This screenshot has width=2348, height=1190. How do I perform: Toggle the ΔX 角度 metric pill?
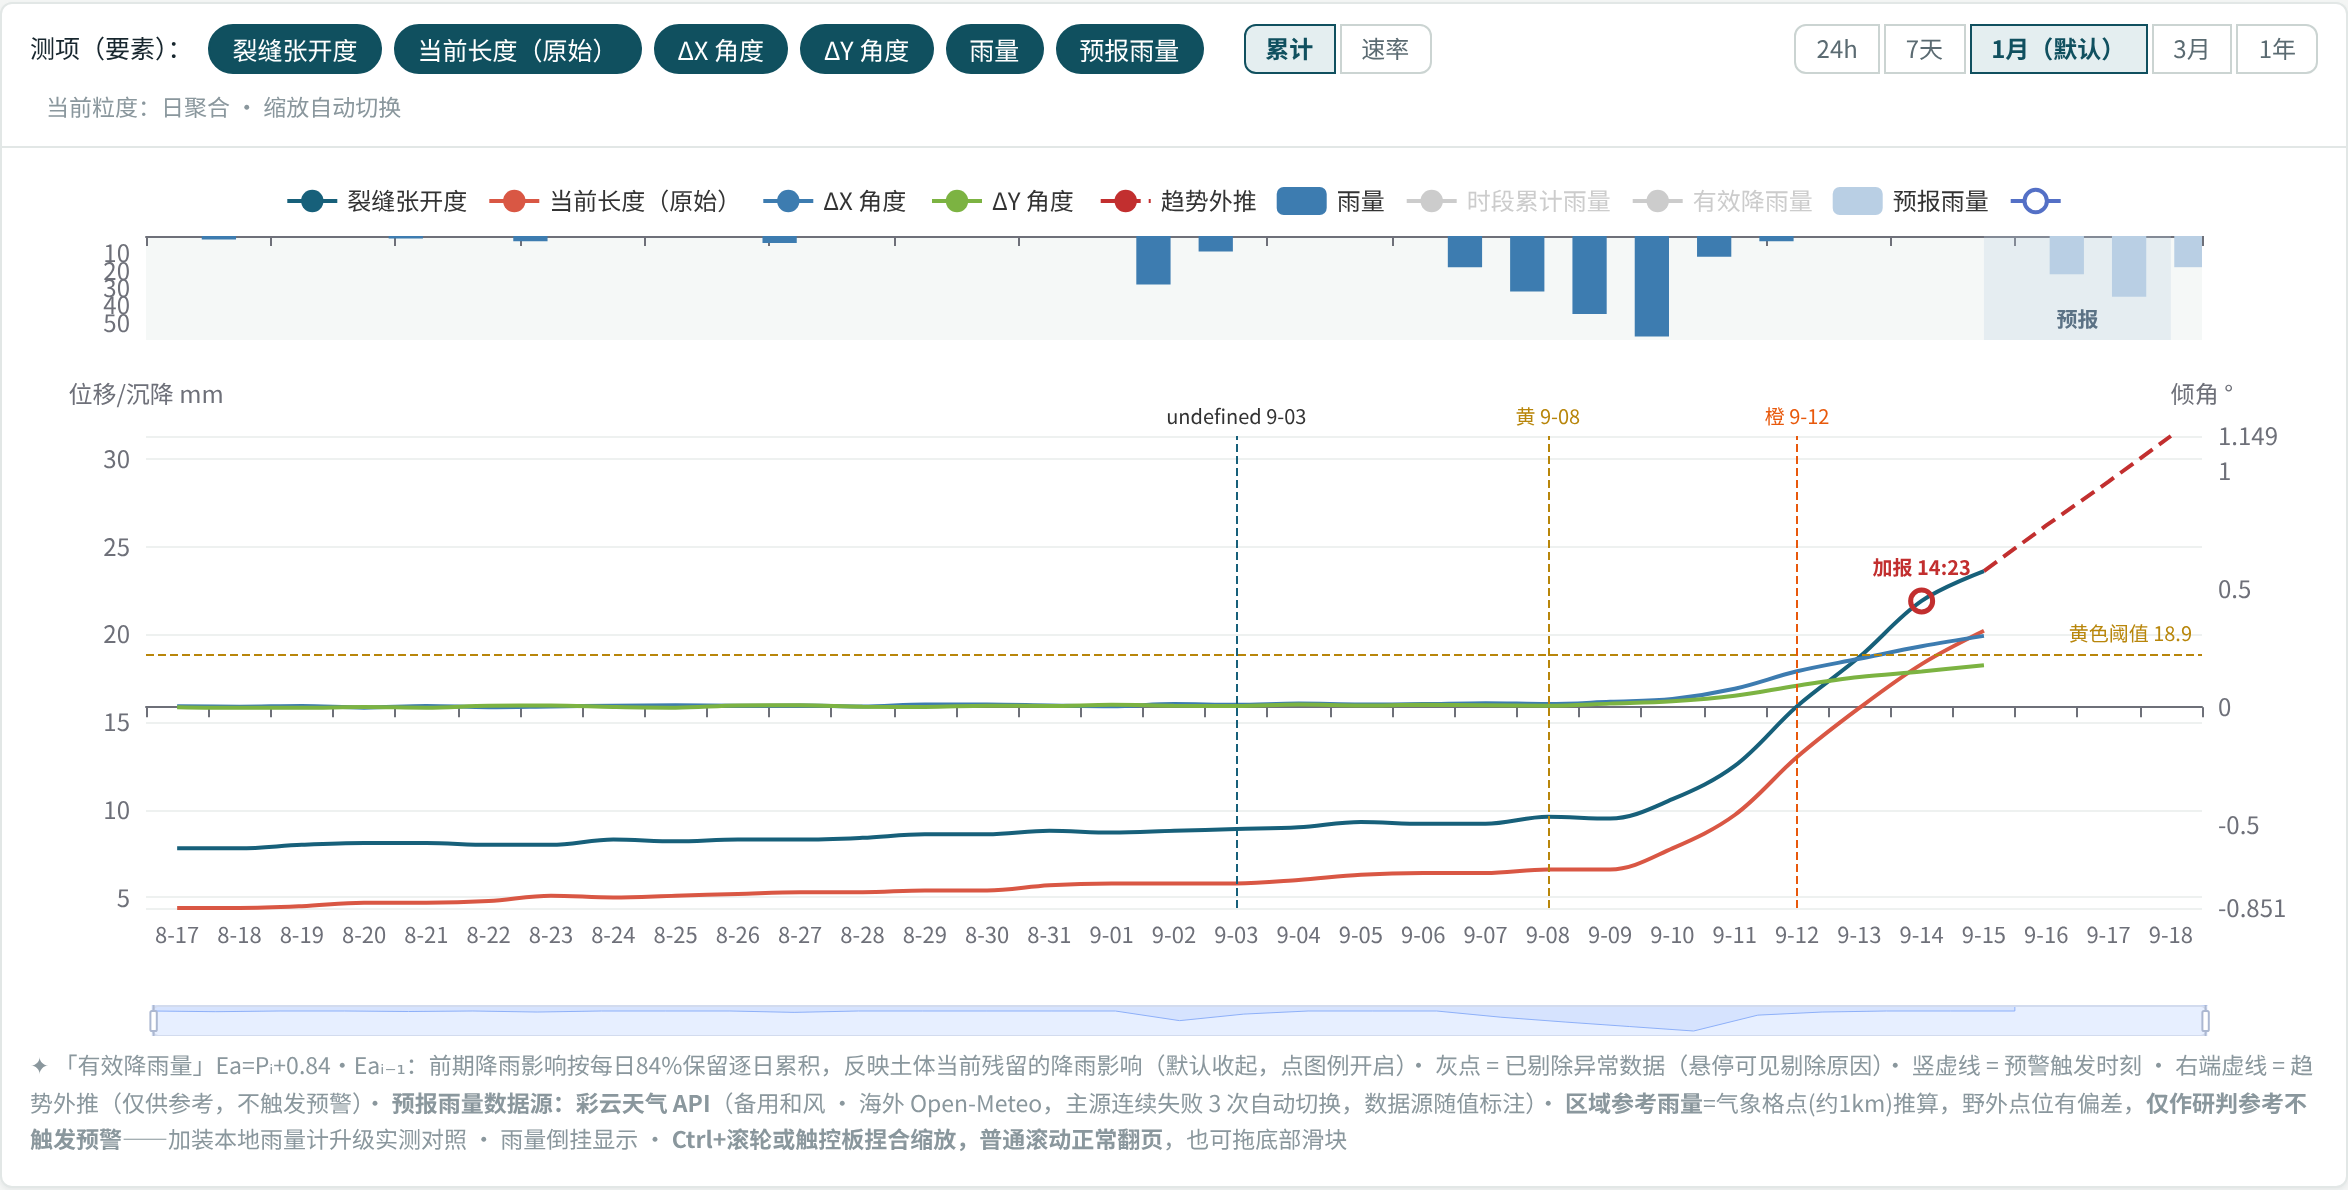[720, 50]
